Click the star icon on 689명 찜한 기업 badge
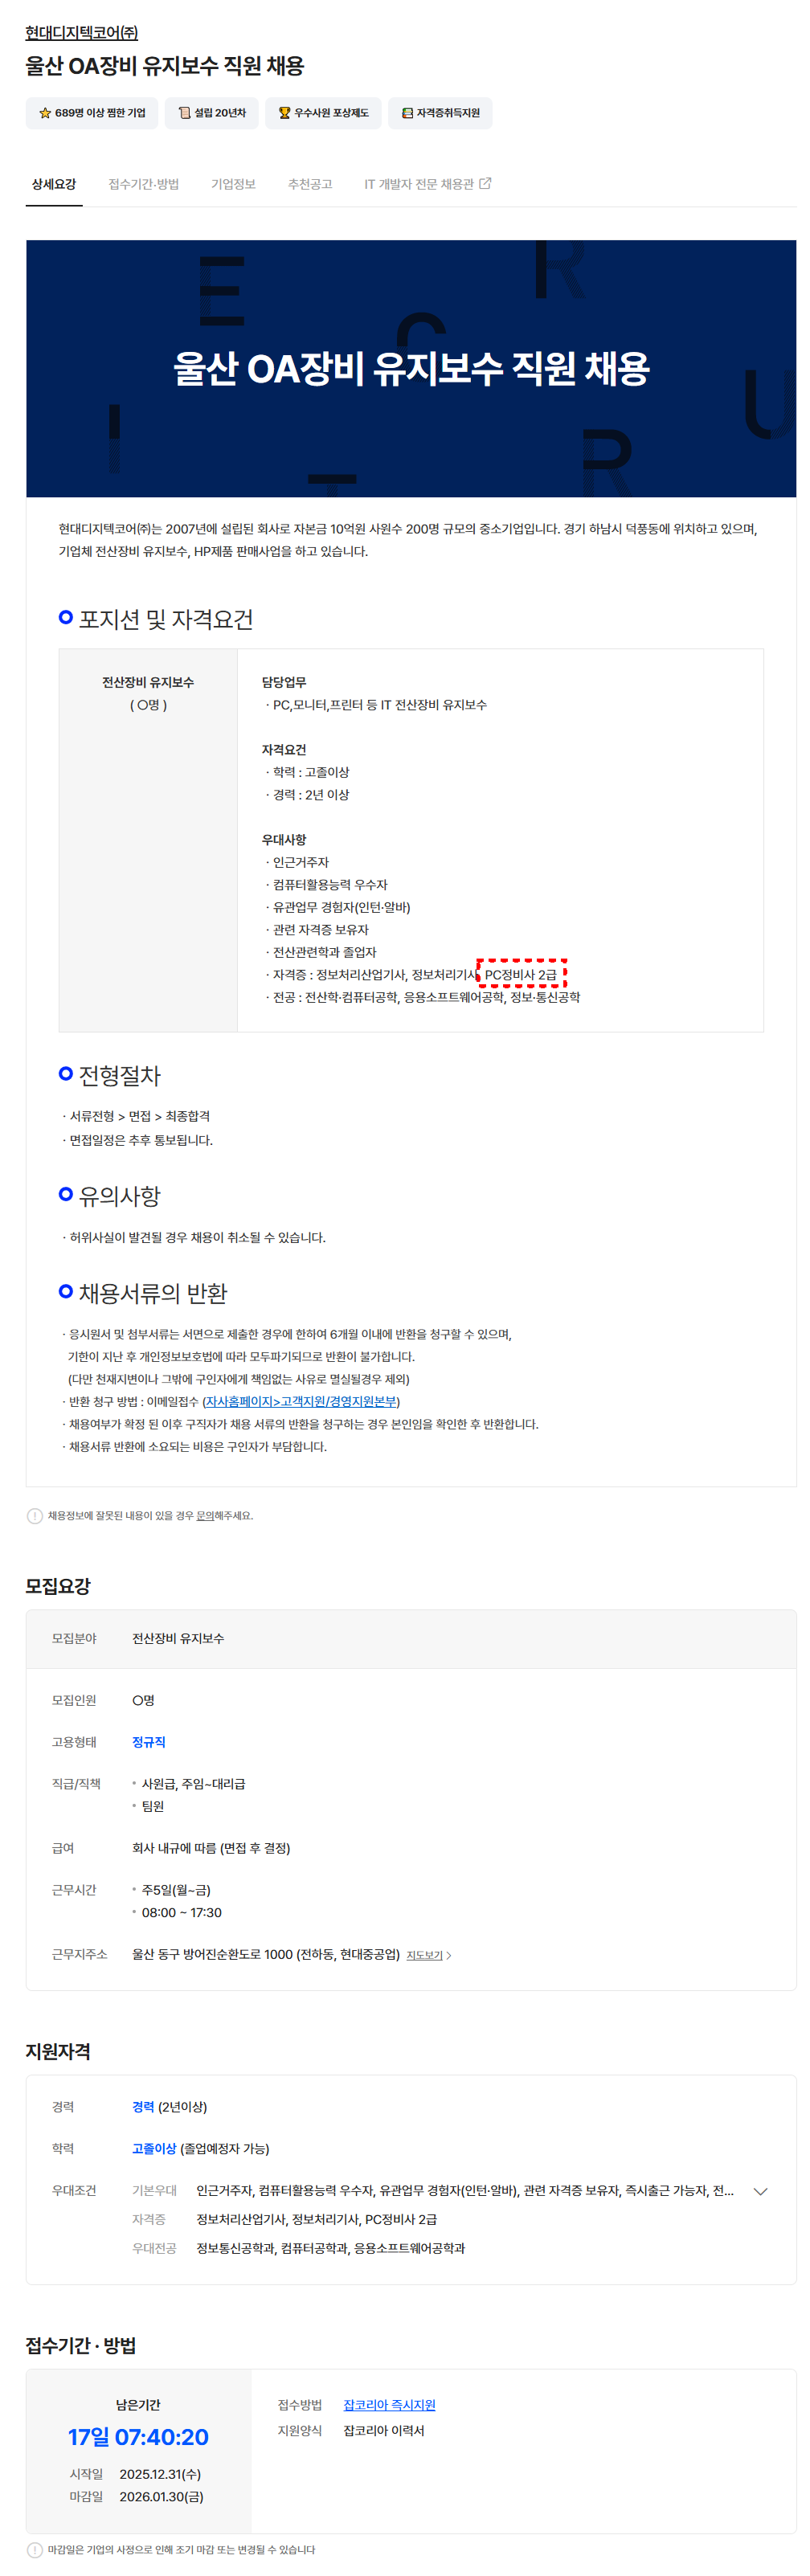810x2576 pixels. [45, 113]
